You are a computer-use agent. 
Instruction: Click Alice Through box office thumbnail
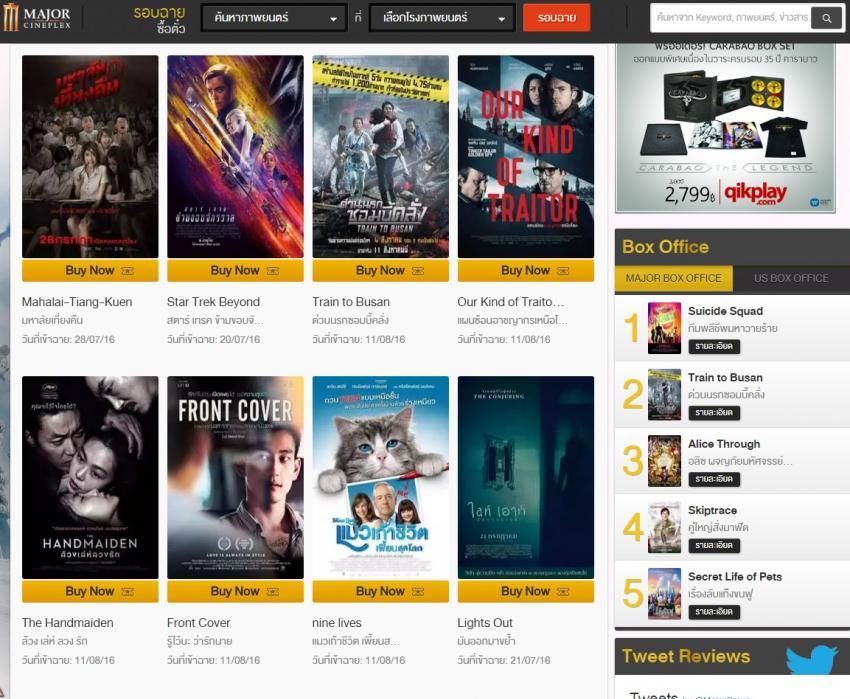664,461
